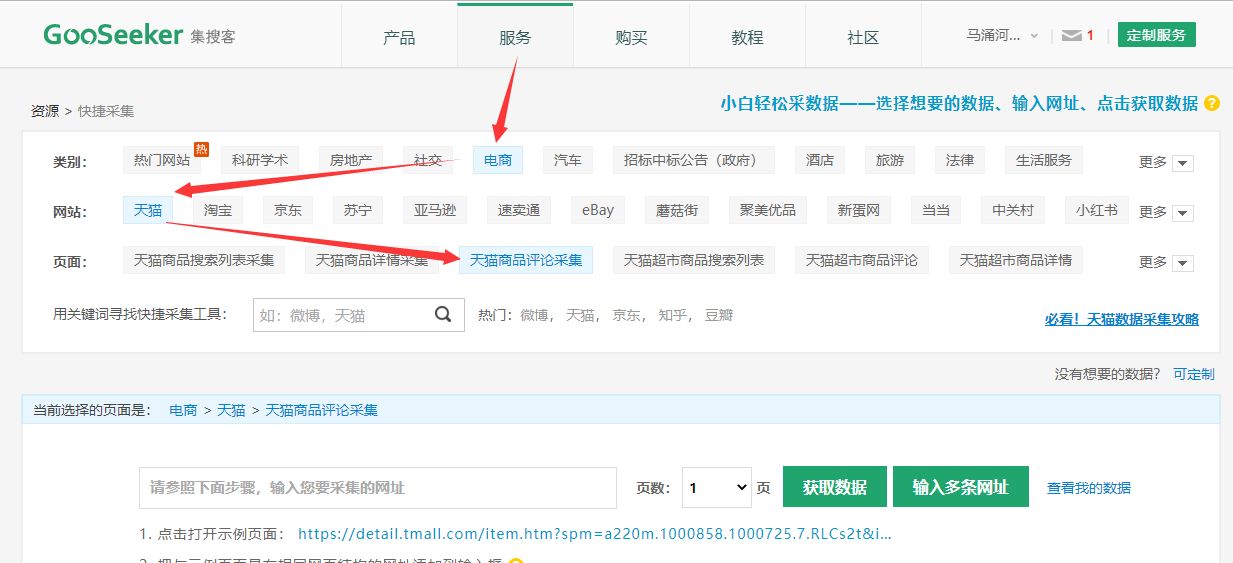The height and width of the screenshot is (563, 1233).
Task: Pick 天猫商品详情采集 page
Action: pyautogui.click(x=372, y=260)
